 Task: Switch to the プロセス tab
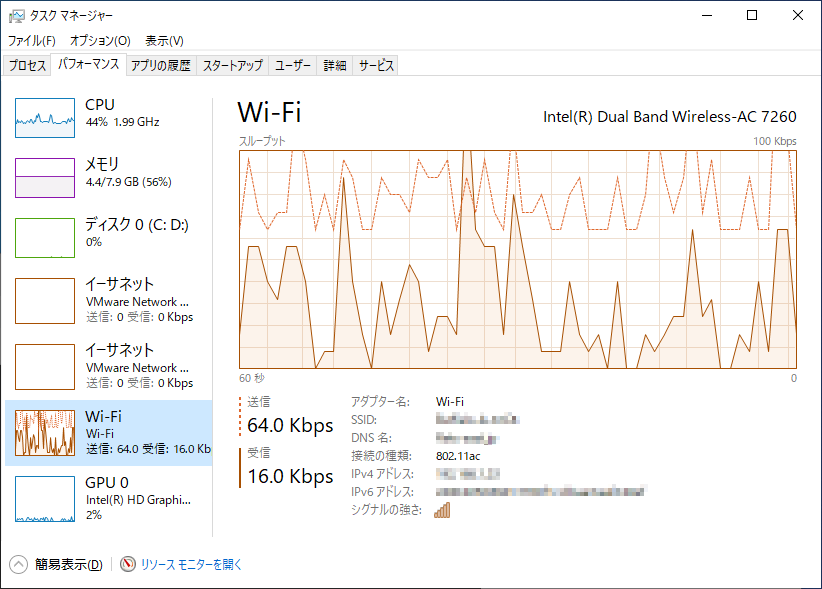[27, 66]
